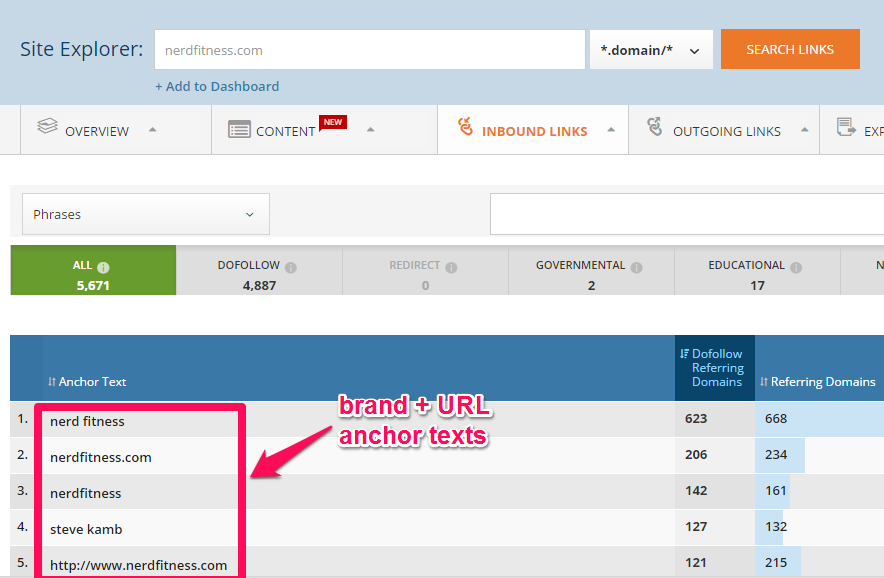
Task: Expand the Content tab arrow
Action: click(370, 130)
